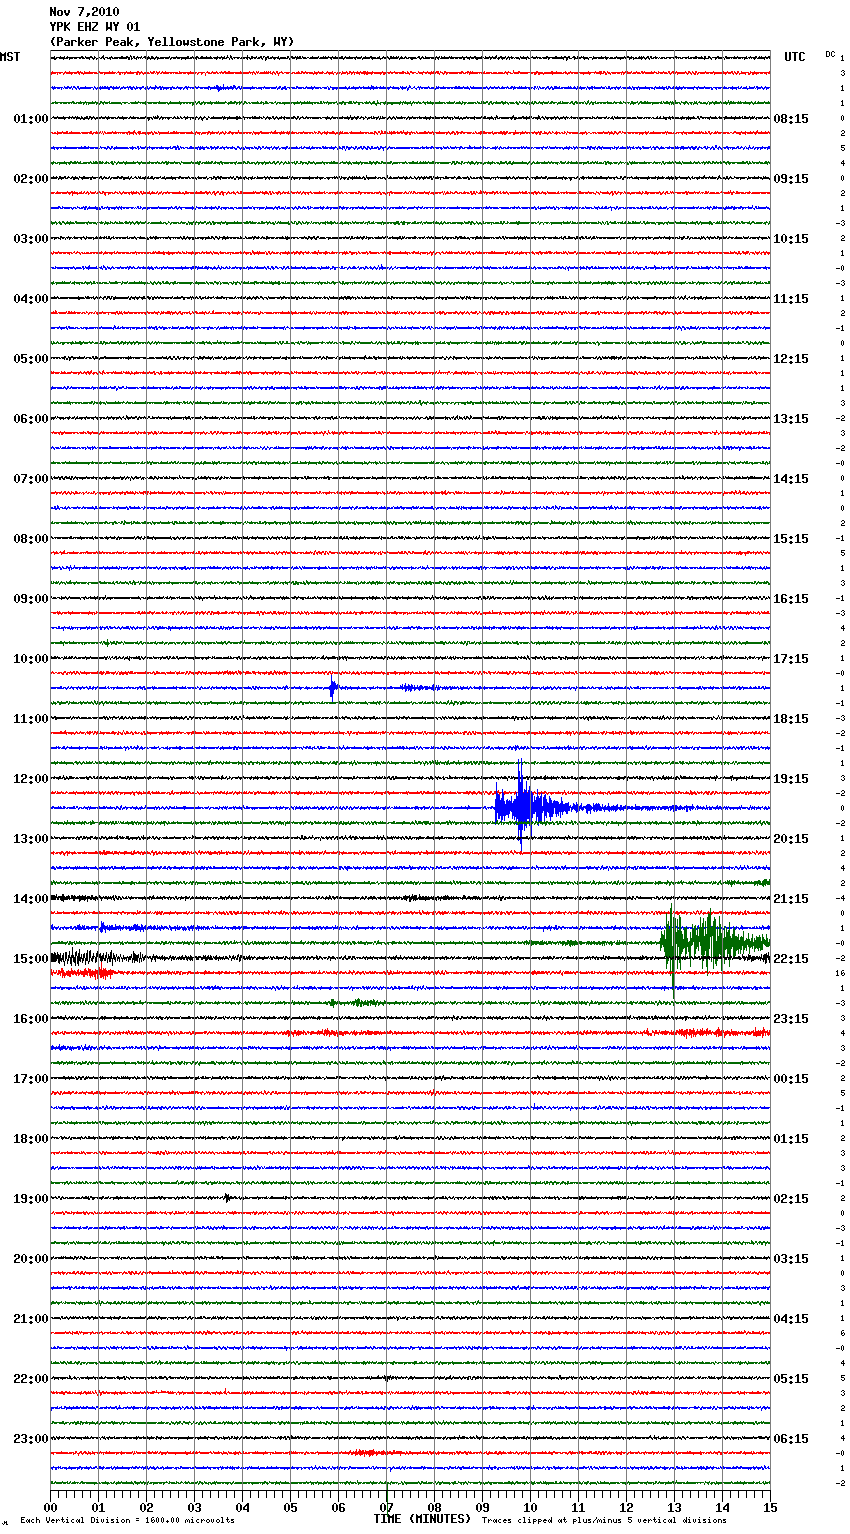Select the 13:00 MST time label
The width and height of the screenshot is (850, 1534).
click(x=31, y=839)
